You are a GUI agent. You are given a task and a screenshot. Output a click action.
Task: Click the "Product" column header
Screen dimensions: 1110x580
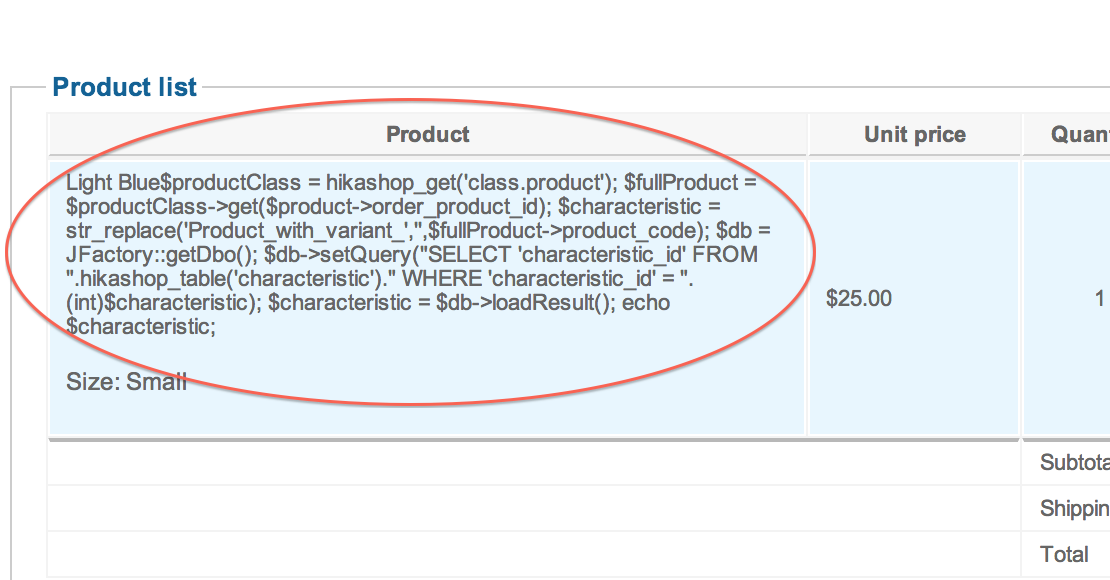427,135
